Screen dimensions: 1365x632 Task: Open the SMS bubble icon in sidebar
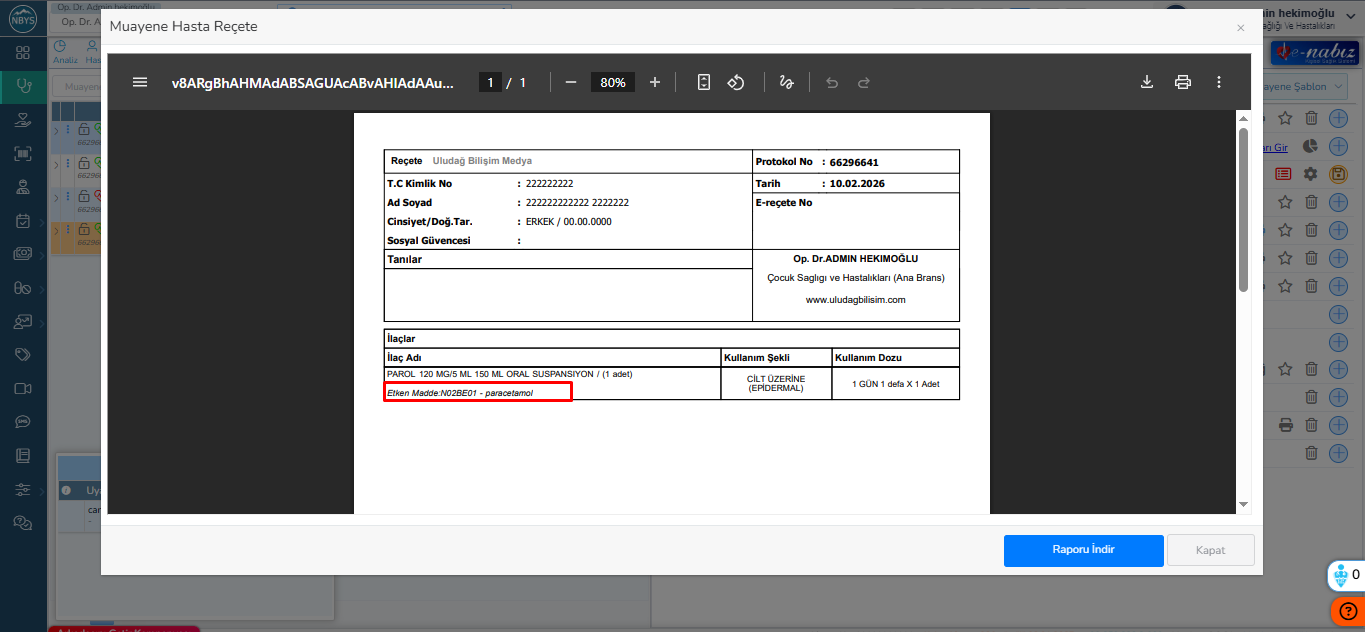[23, 422]
